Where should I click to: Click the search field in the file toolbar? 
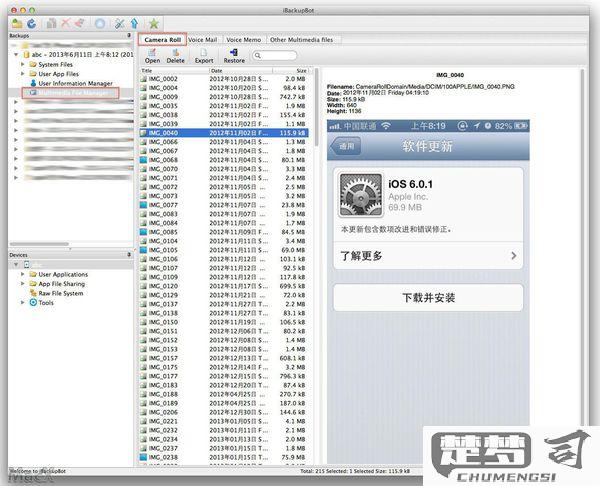(x=274, y=55)
